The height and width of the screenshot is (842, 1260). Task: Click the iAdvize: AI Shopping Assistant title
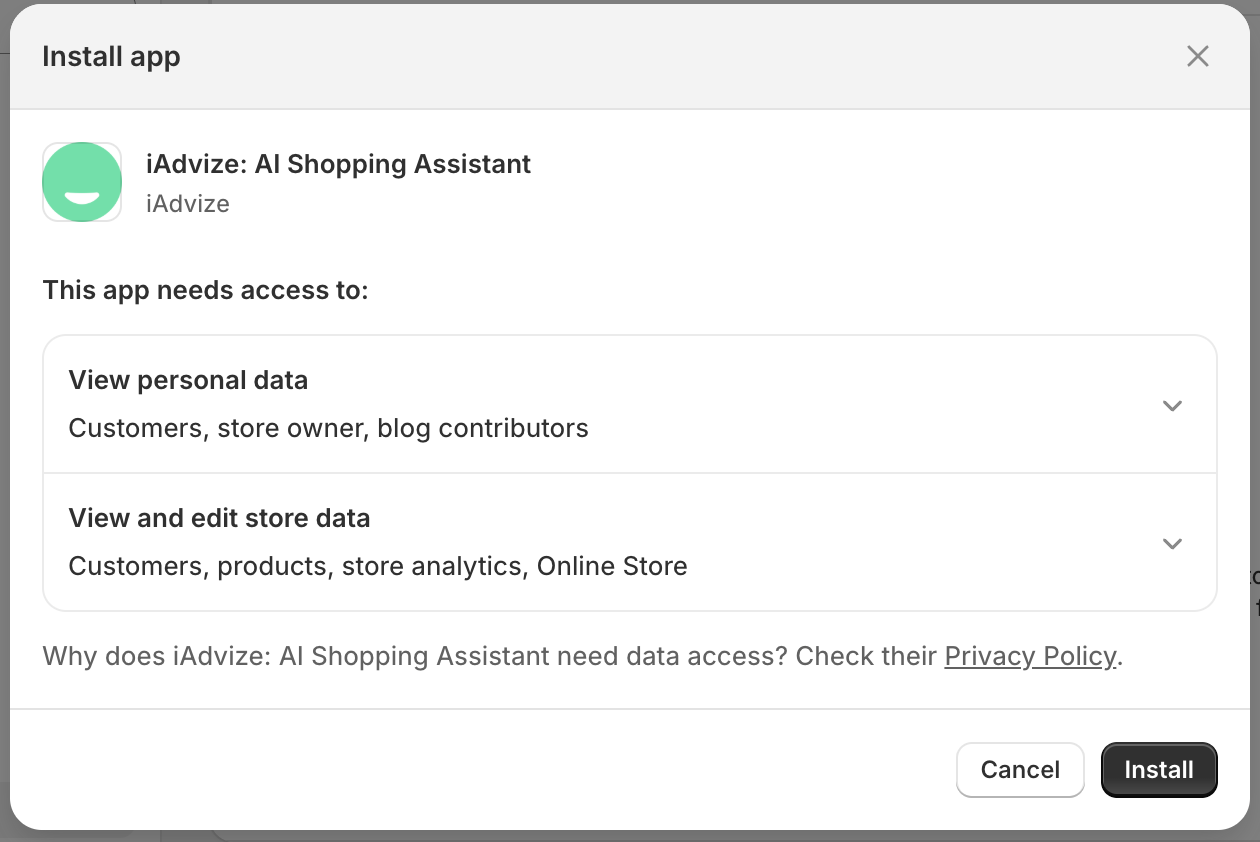[x=338, y=164]
